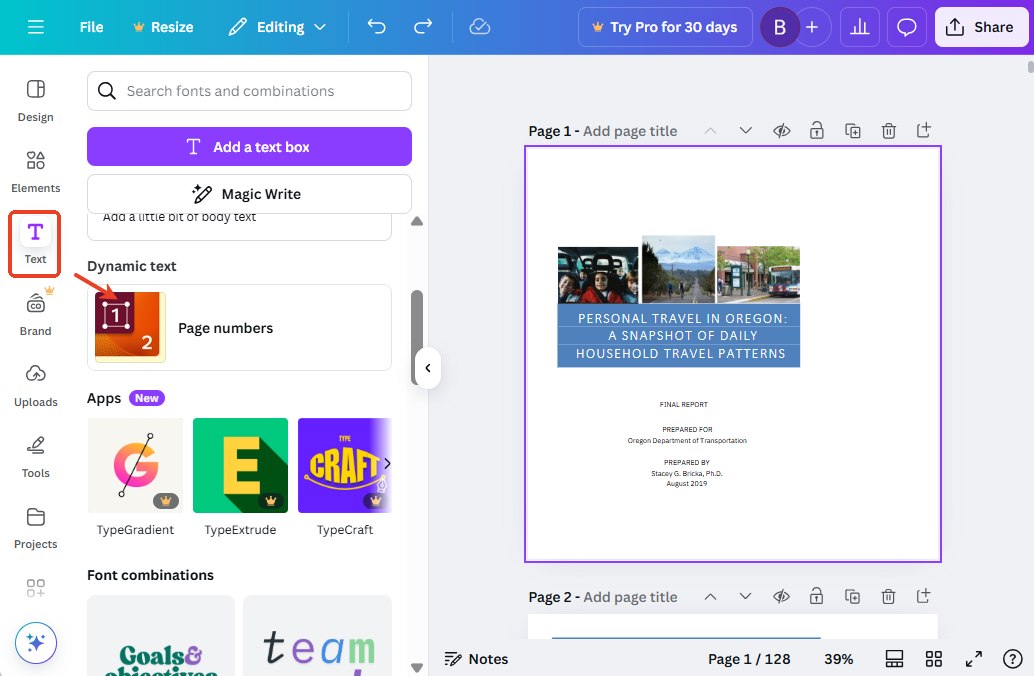Open the Editing mode dropdown
The image size is (1034, 676).
tap(277, 27)
